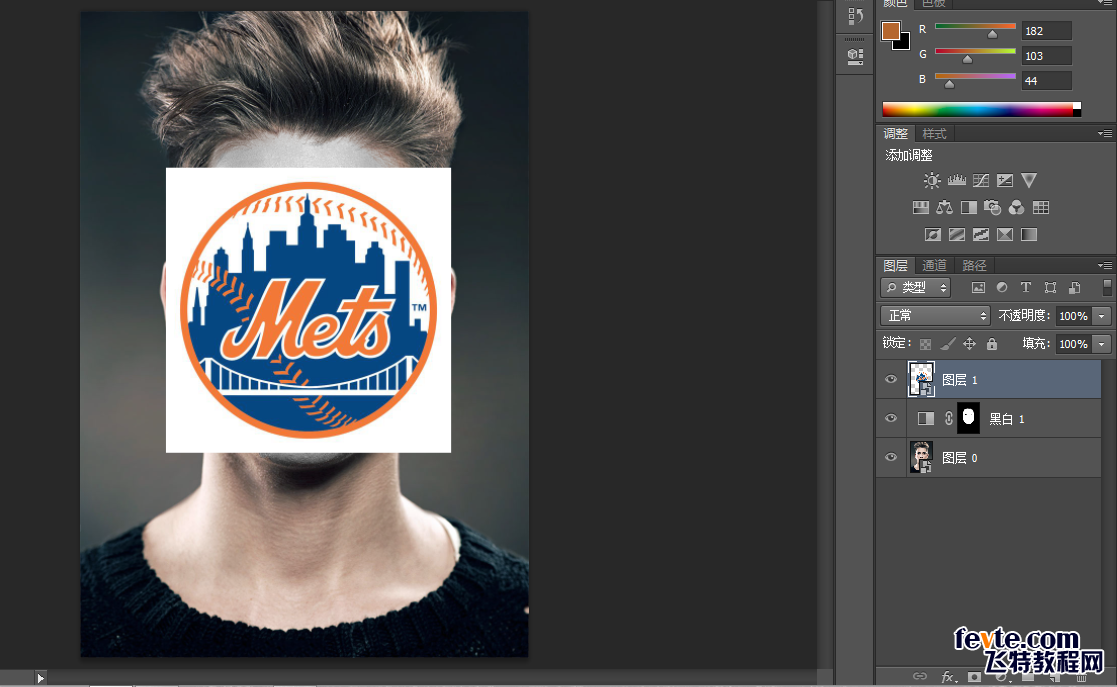Add a Photo Filter adjustment
The height and width of the screenshot is (687, 1117).
coord(992,207)
